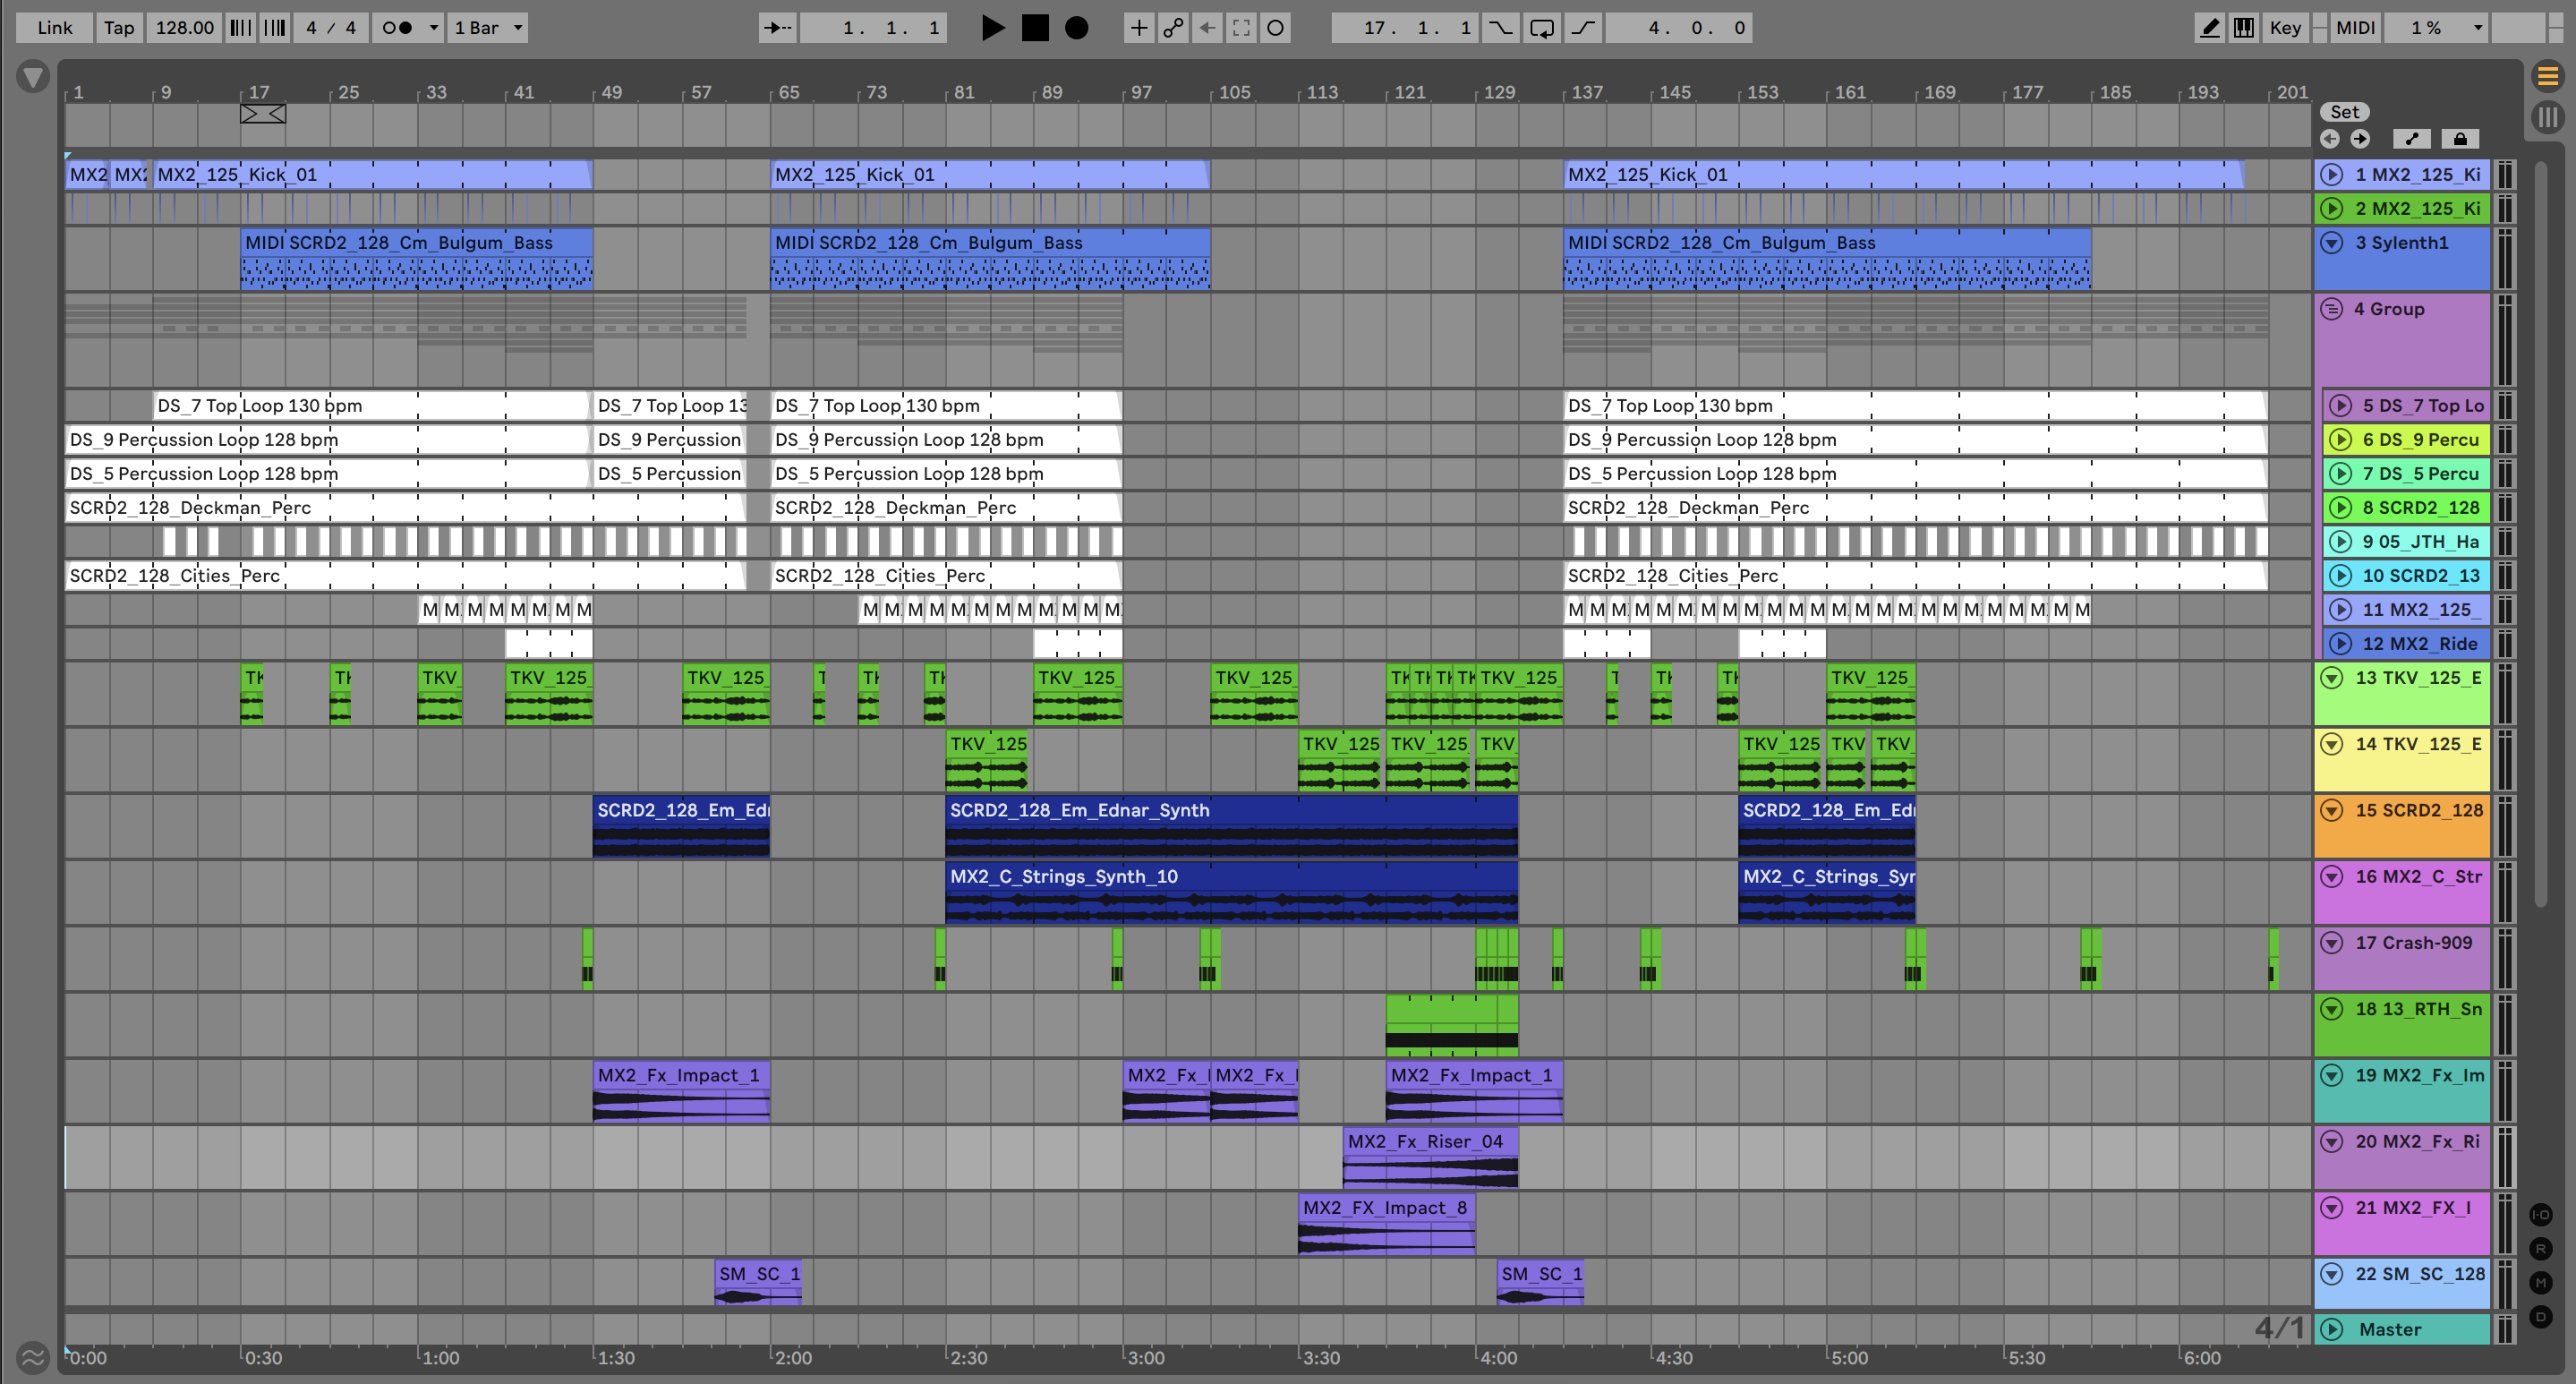Switch to Session View with vertical bars icon

(x=2547, y=117)
